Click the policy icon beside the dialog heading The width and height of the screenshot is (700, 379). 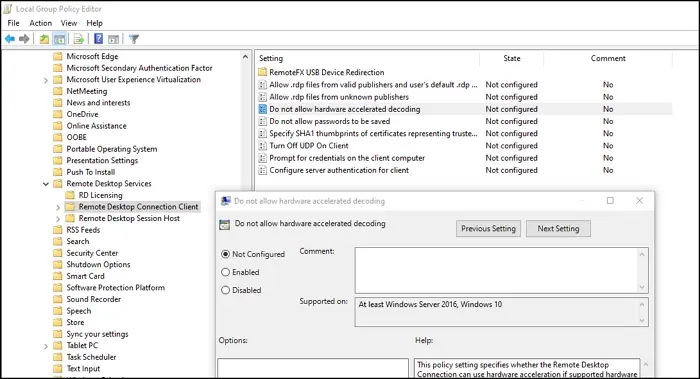click(x=225, y=225)
